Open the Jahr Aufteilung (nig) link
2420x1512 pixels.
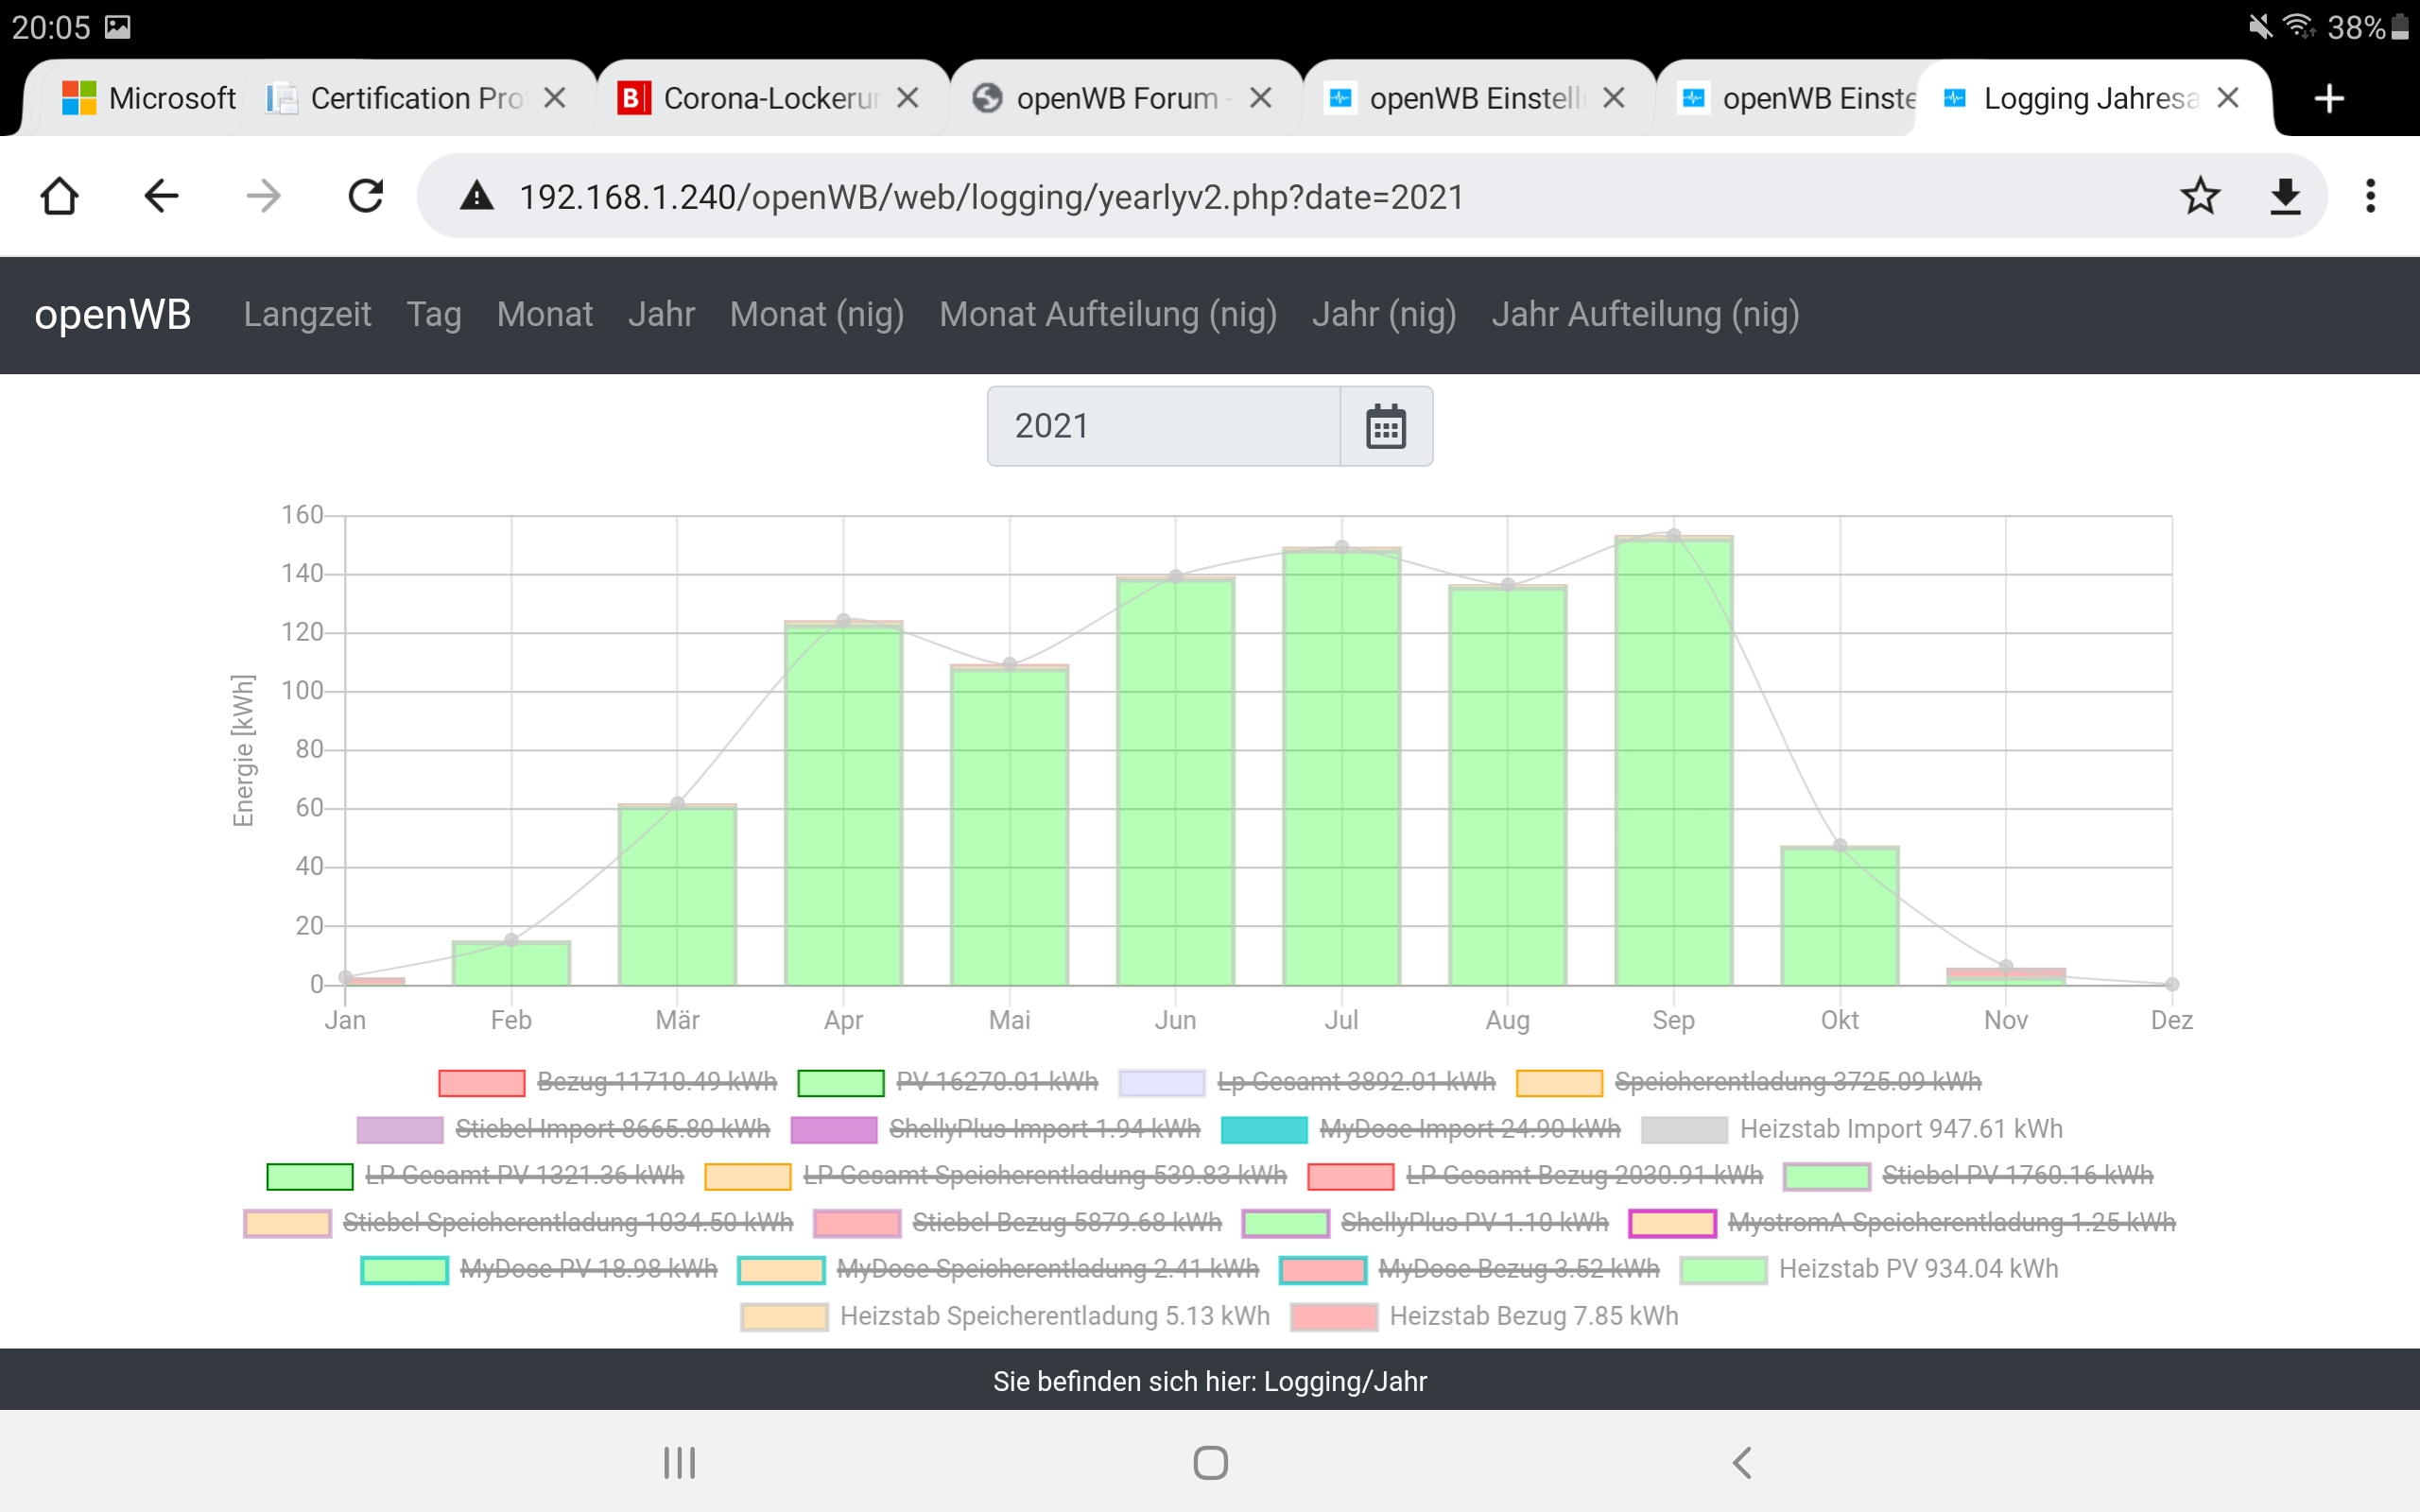pos(1645,315)
